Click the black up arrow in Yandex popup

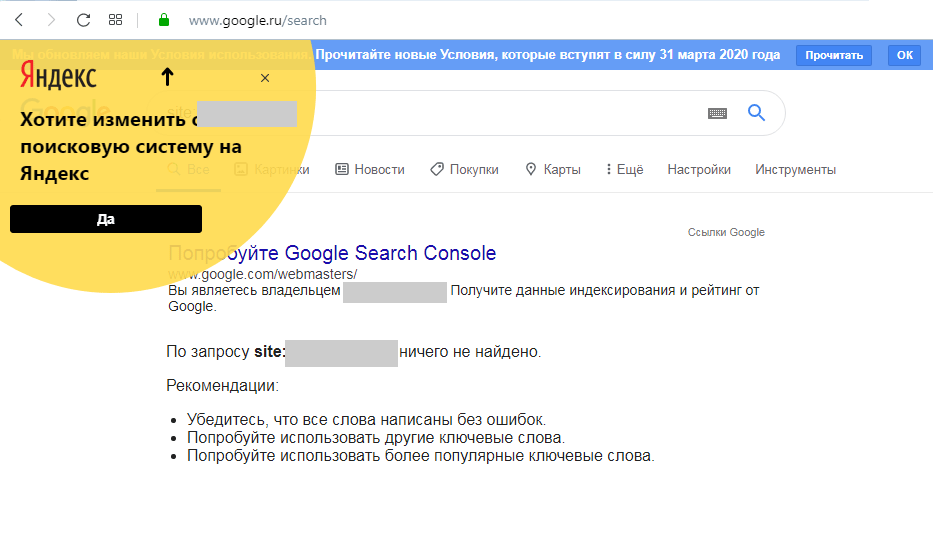pyautogui.click(x=167, y=77)
